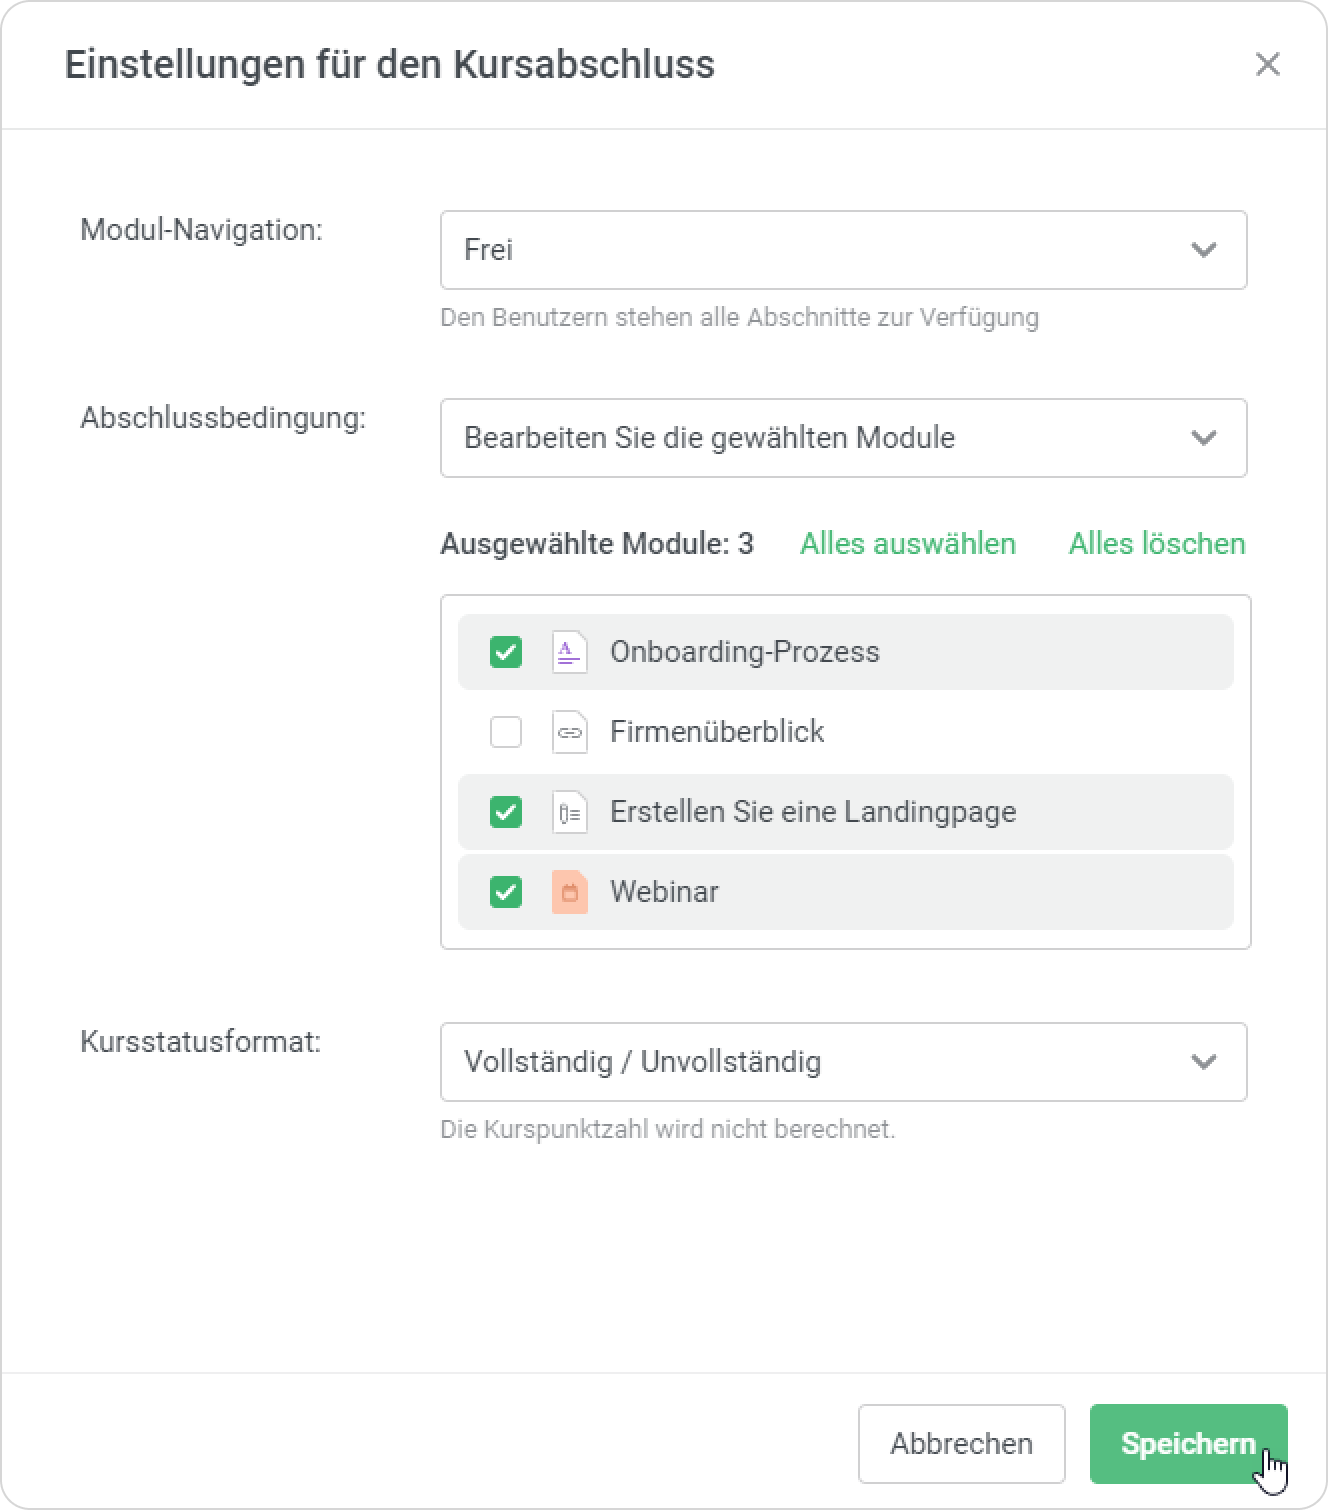Viewport: 1328px width, 1510px height.
Task: Close the Kursabschluss settings dialog
Action: pos(1267,64)
